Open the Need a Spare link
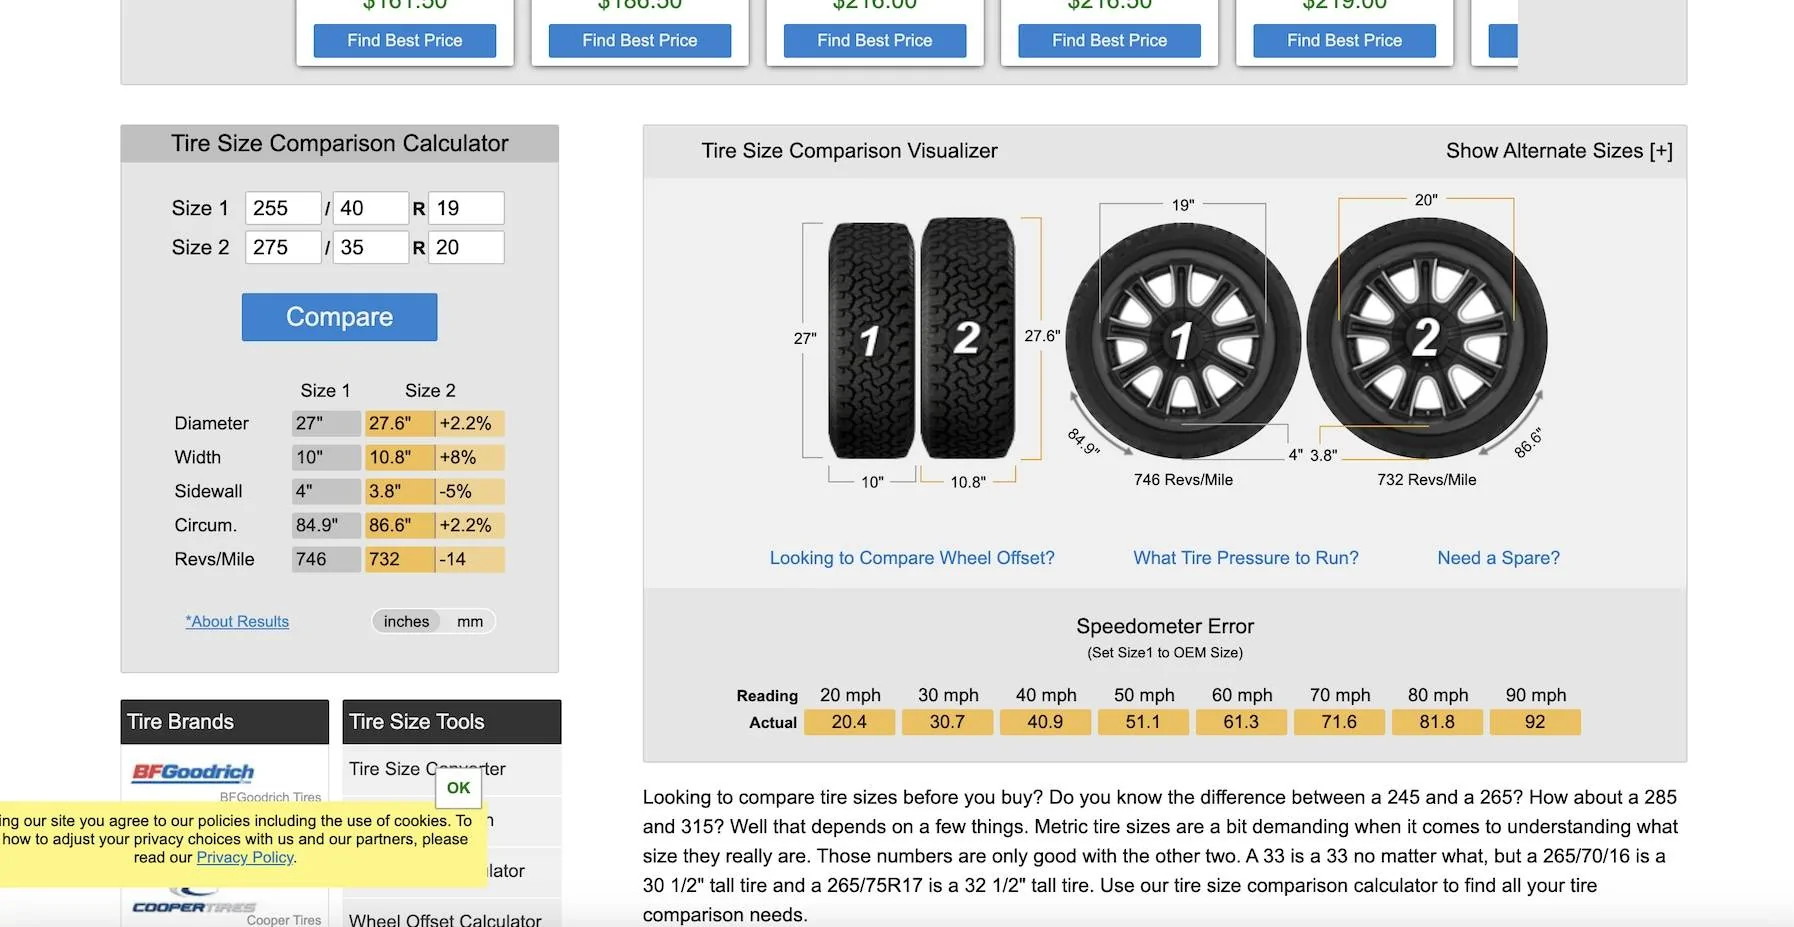Viewport: 1794px width, 927px height. 1498,558
